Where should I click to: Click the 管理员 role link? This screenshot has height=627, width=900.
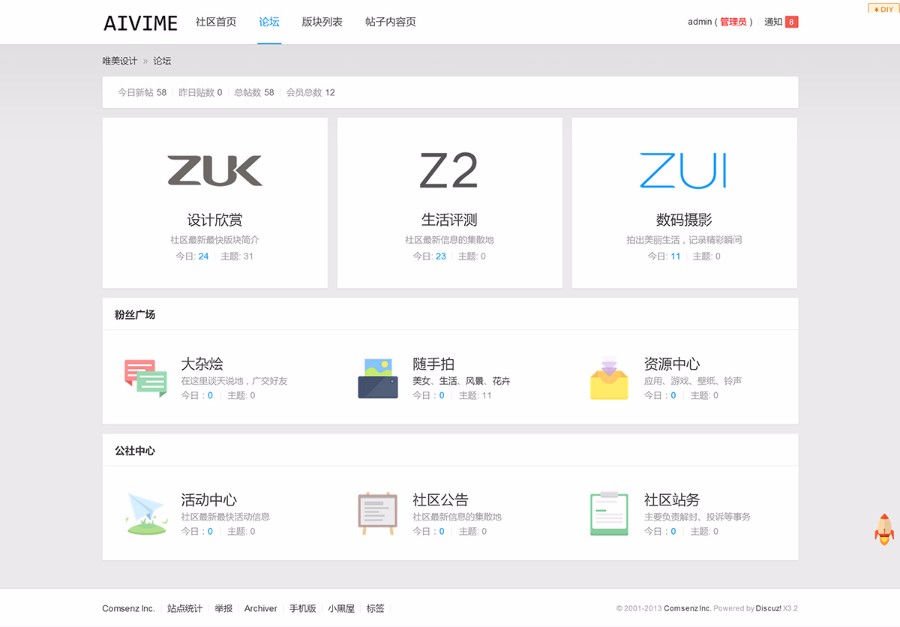click(734, 22)
